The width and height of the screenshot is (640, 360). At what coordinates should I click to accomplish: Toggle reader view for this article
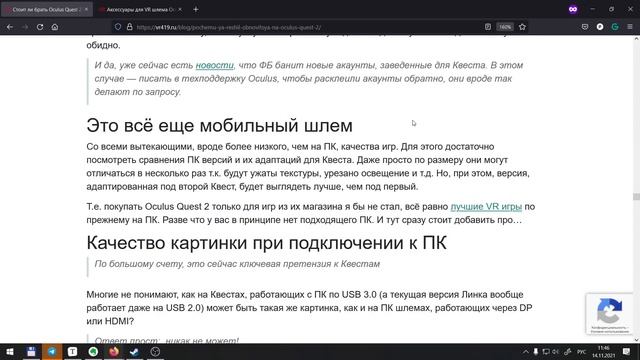pyautogui.click(x=488, y=27)
